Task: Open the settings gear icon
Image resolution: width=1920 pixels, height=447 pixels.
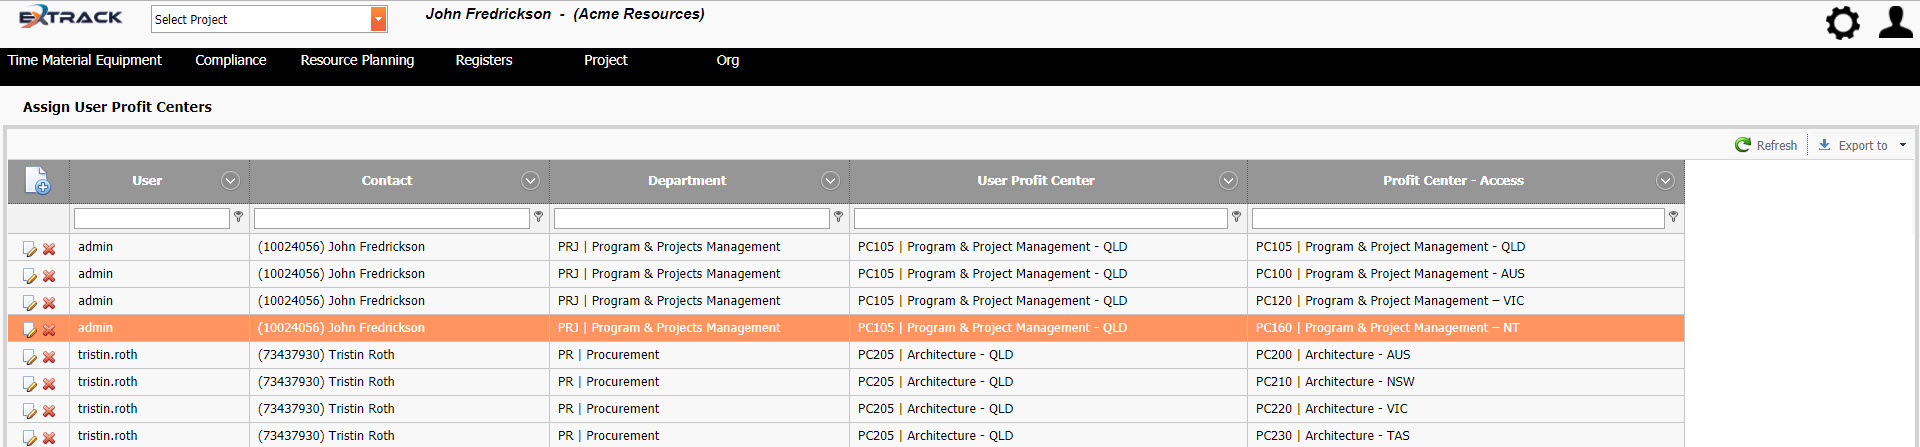Action: 1842,22
